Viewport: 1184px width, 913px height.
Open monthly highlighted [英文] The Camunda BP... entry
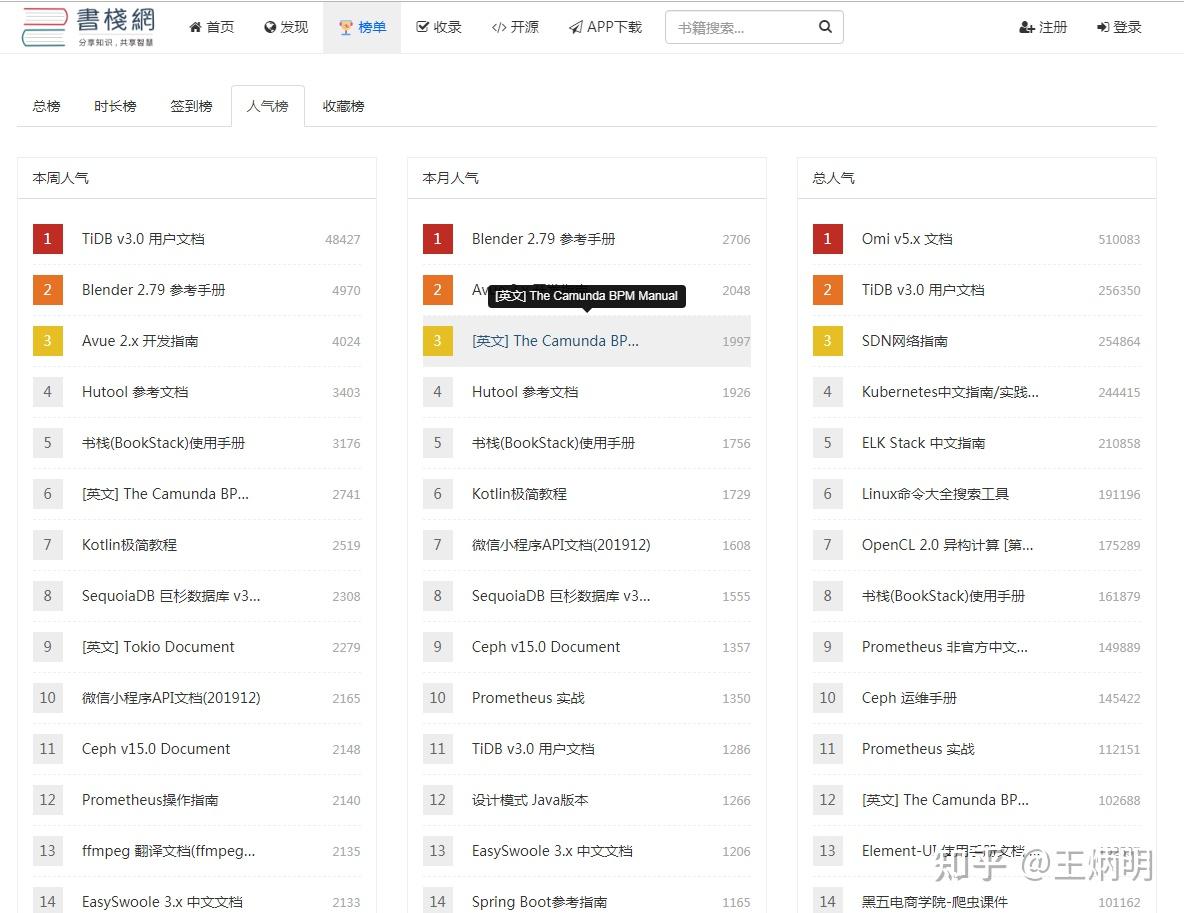tap(555, 341)
